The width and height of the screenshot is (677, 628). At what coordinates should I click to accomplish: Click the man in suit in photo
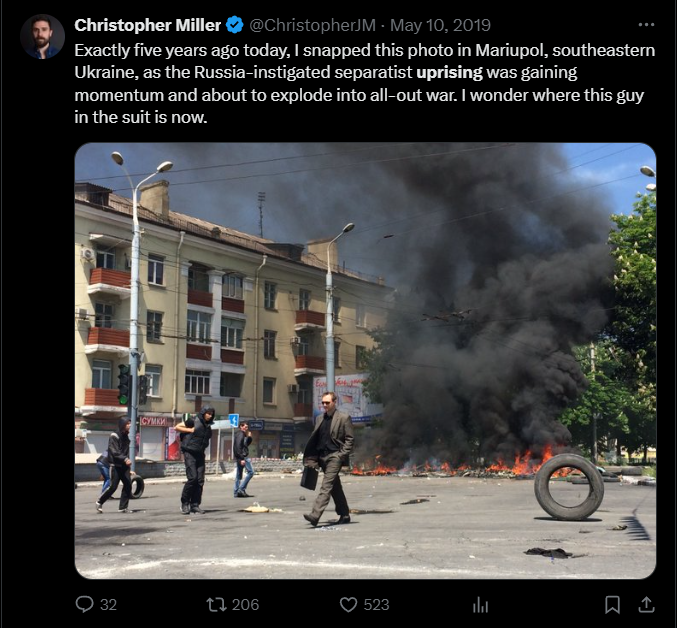[x=329, y=458]
